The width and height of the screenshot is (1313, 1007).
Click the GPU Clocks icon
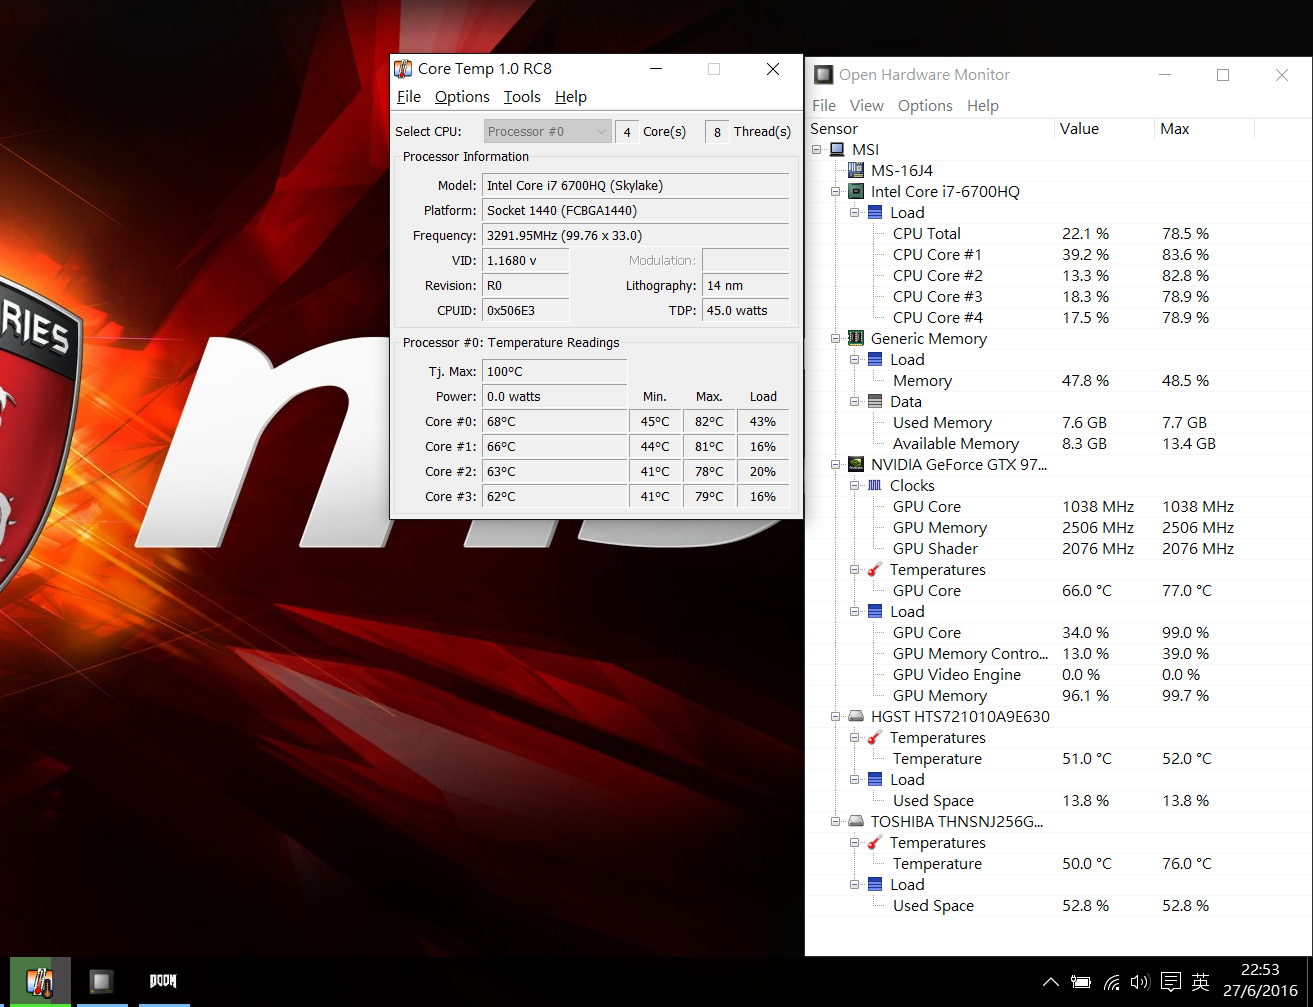pyautogui.click(x=875, y=486)
